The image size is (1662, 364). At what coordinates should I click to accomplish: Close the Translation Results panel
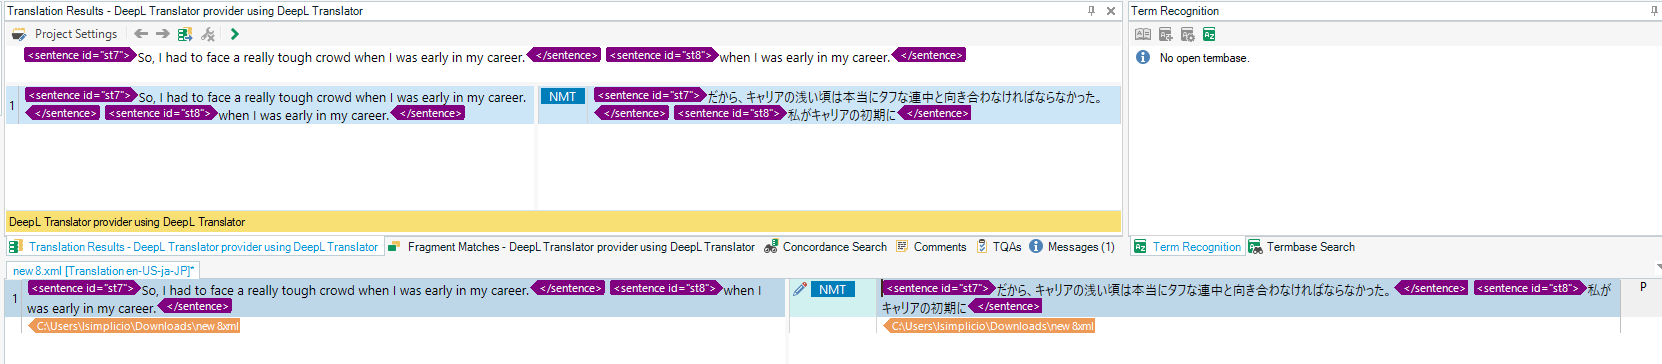[x=1111, y=11]
